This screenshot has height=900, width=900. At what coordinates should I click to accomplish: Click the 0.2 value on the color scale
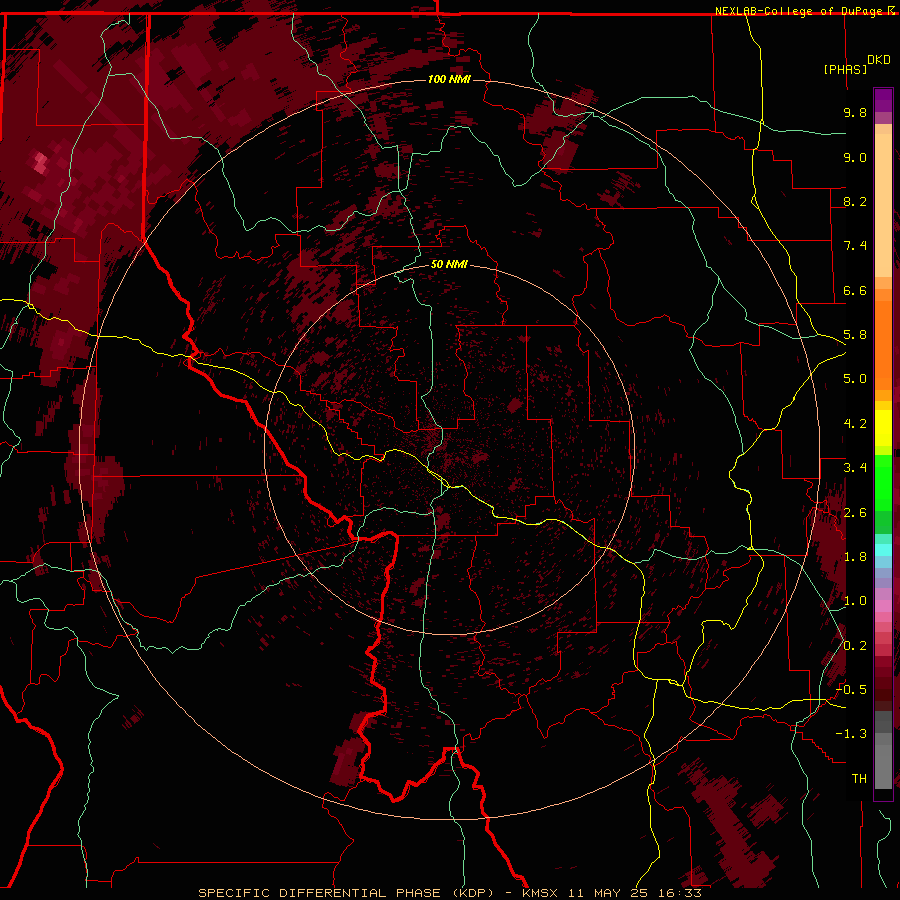coord(855,646)
